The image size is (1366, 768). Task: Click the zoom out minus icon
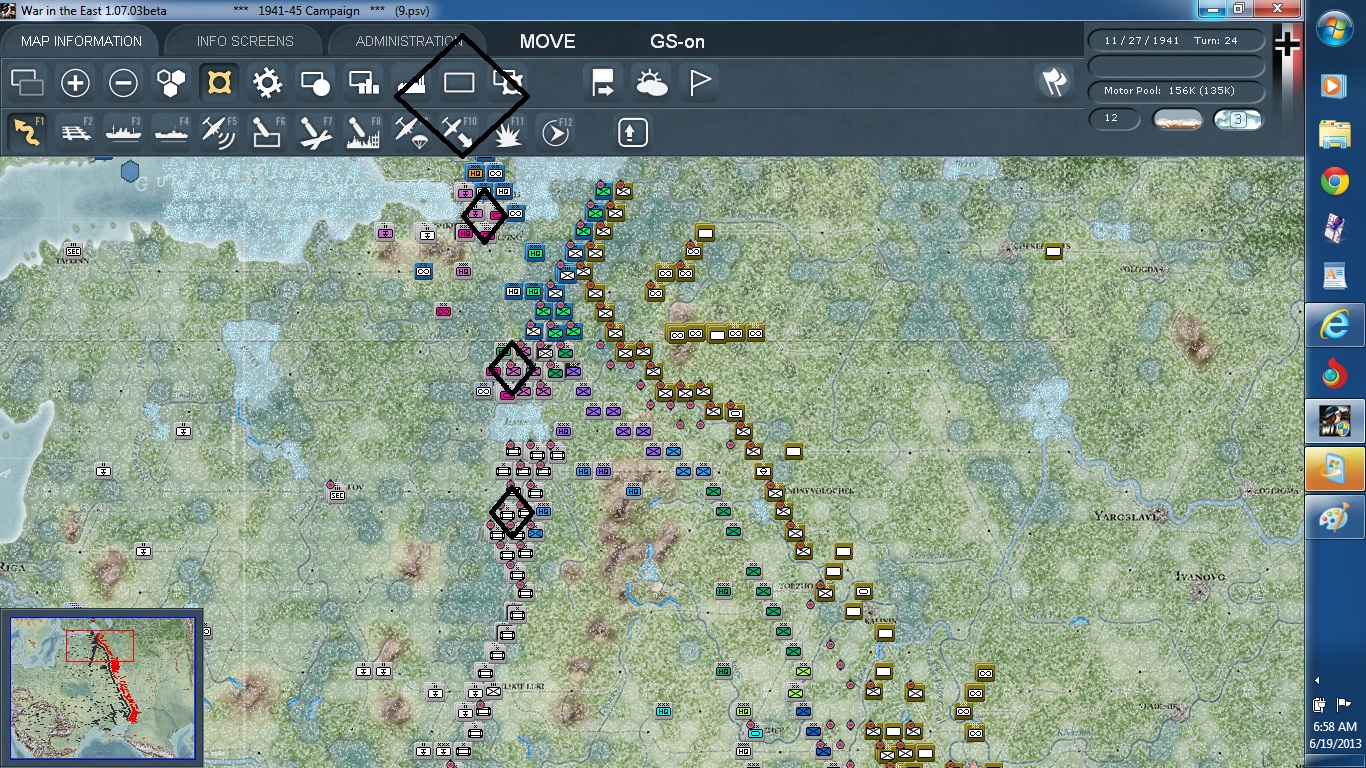[123, 83]
